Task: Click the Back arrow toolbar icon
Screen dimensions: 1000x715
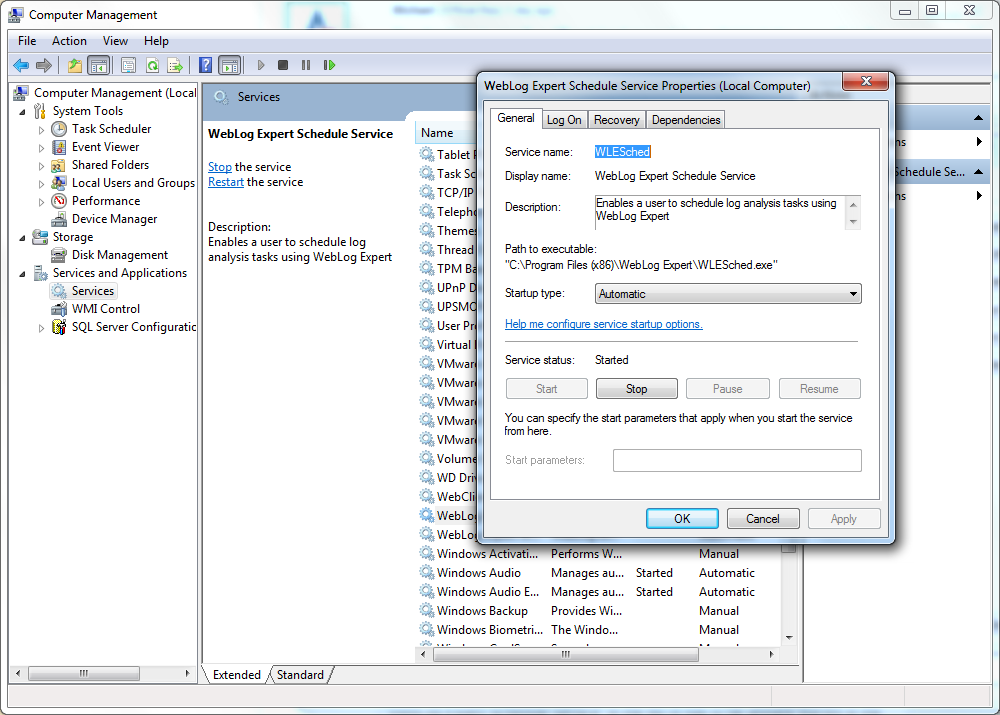Action: [x=21, y=65]
